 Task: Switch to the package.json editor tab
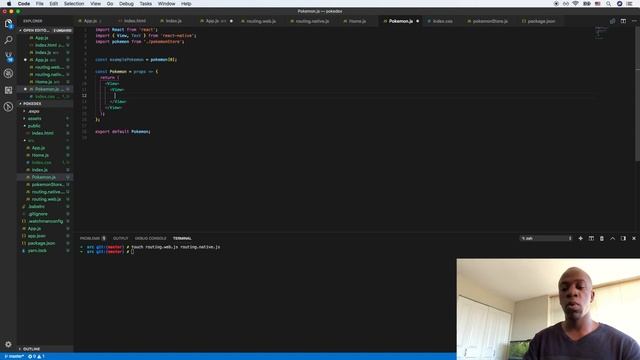[x=541, y=21]
